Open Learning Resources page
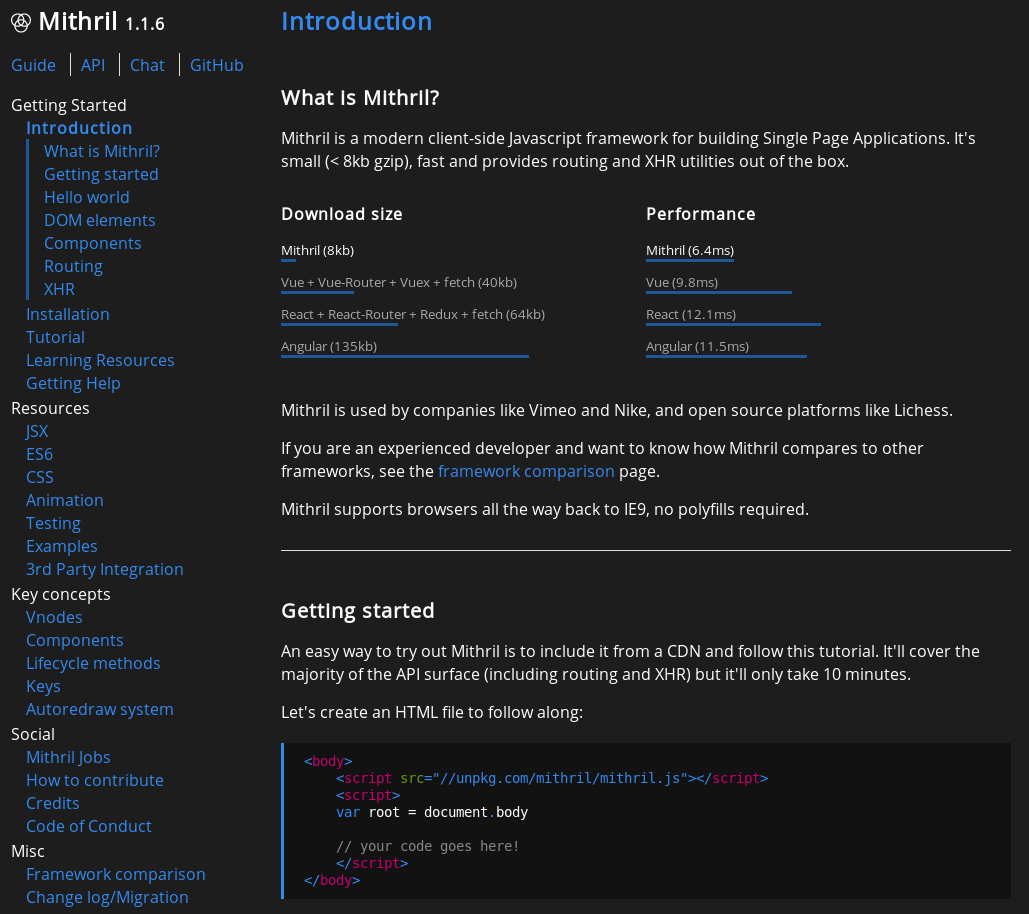1029x914 pixels. [x=100, y=360]
